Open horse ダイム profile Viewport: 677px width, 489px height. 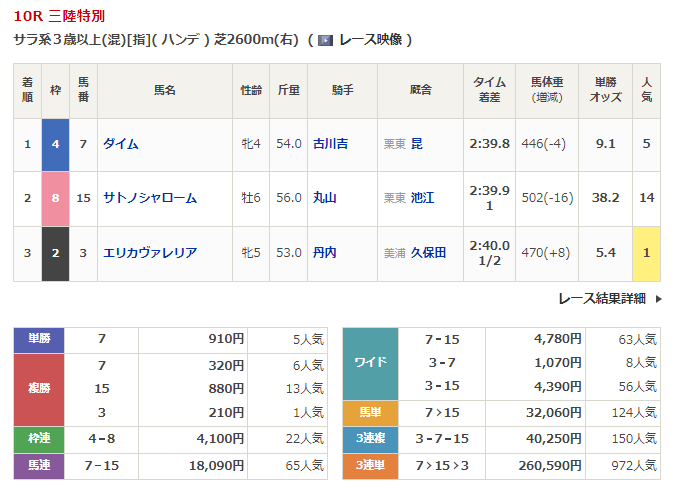pos(120,144)
